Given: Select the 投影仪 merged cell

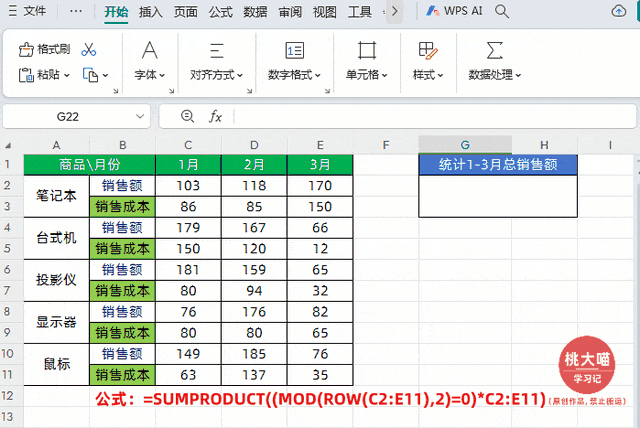Looking at the screenshot, I should 56,280.
